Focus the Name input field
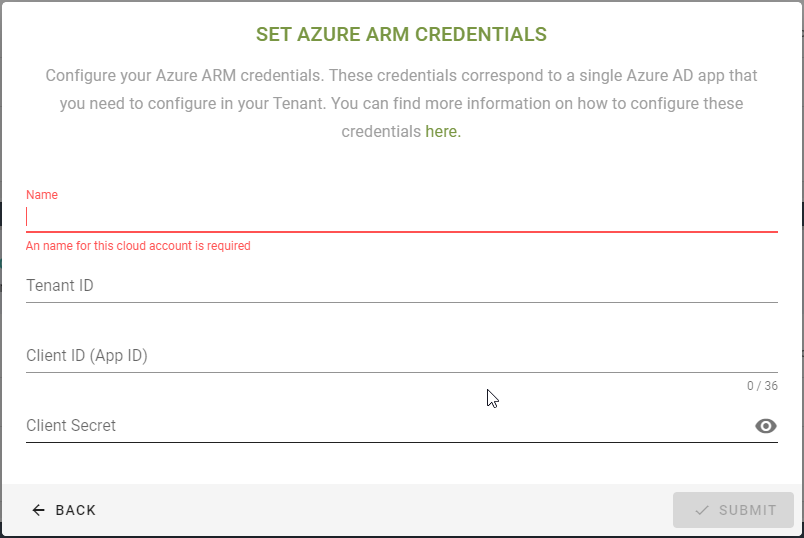This screenshot has width=804, height=538. click(400, 216)
